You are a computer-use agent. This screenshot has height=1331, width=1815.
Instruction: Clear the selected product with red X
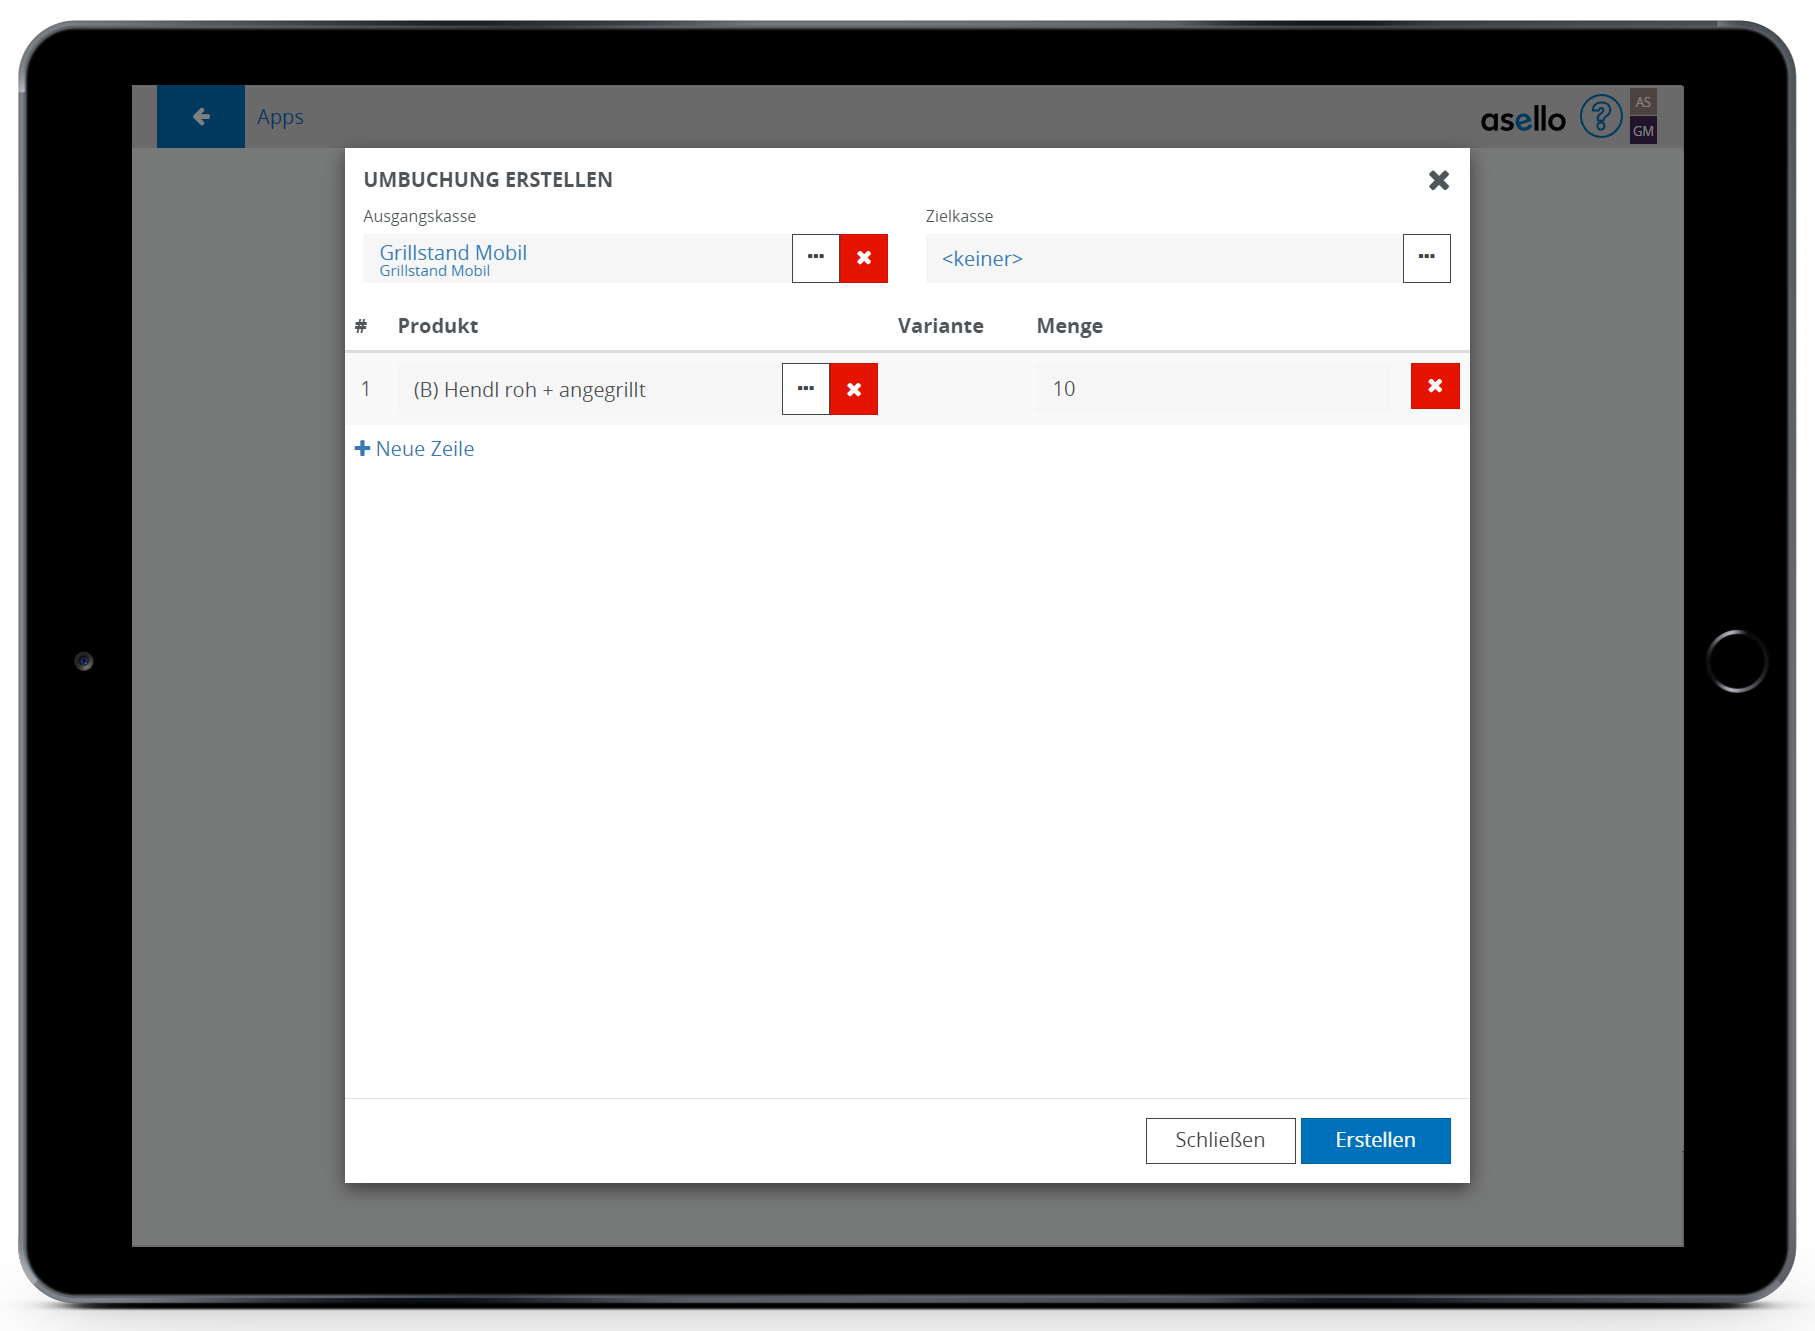click(854, 390)
